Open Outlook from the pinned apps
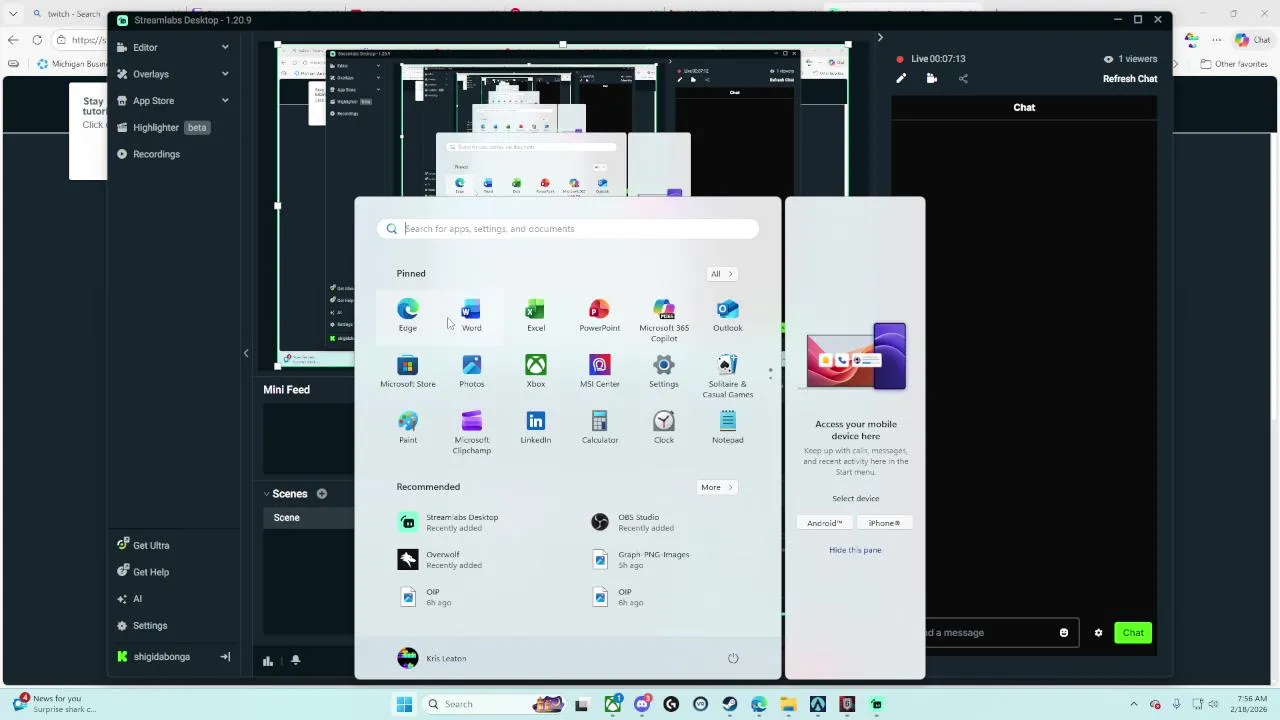1280x720 pixels. coord(728,315)
